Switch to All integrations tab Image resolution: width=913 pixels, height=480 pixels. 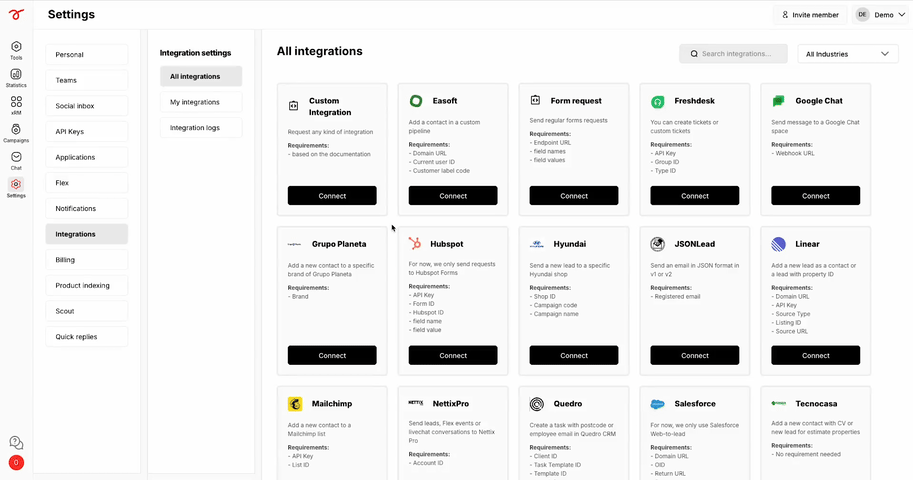click(x=201, y=76)
